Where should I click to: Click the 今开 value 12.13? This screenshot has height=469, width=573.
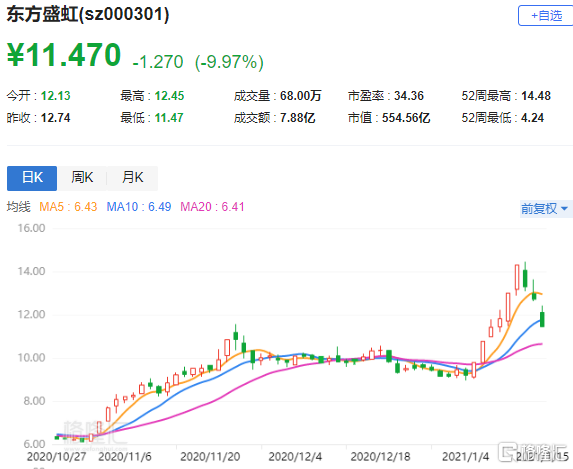click(56, 96)
